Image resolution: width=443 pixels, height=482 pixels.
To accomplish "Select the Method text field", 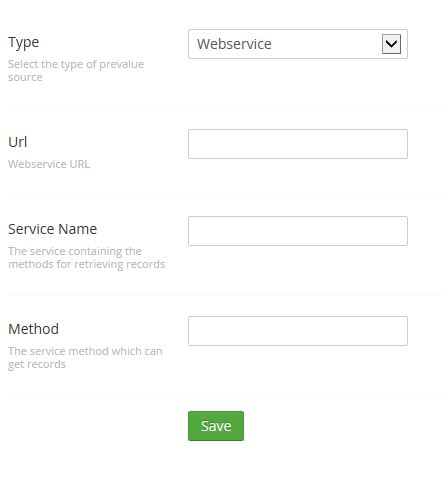I will coord(298,331).
